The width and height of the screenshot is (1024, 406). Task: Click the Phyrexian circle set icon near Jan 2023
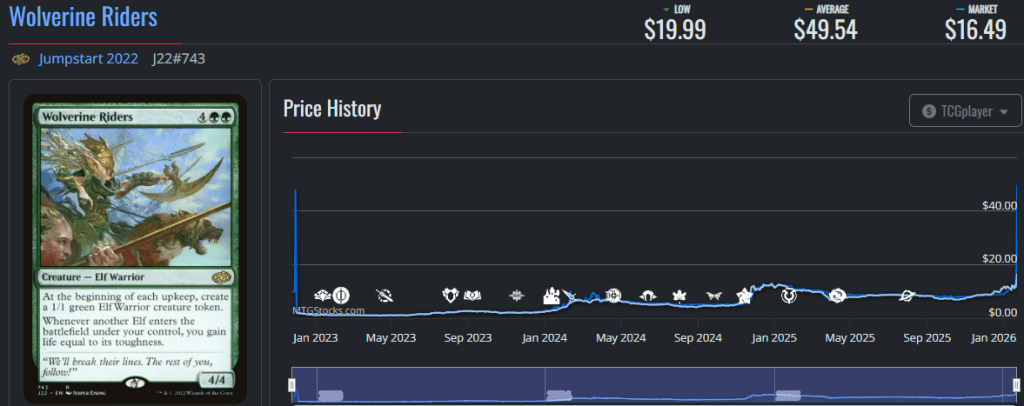coord(341,294)
